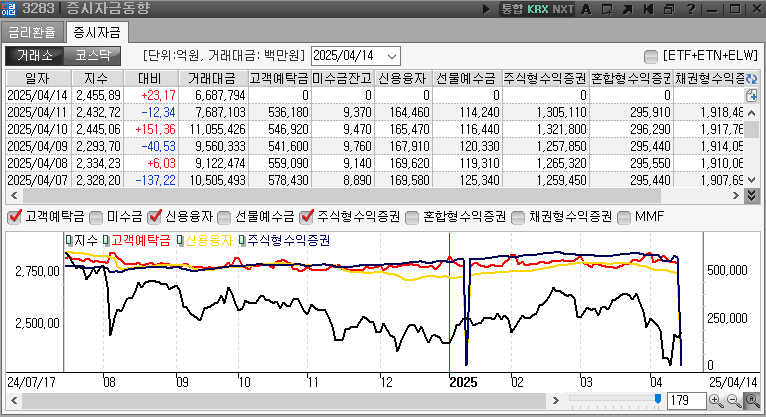Click the chart horizontal scrollbar thumb

click(x=284, y=401)
